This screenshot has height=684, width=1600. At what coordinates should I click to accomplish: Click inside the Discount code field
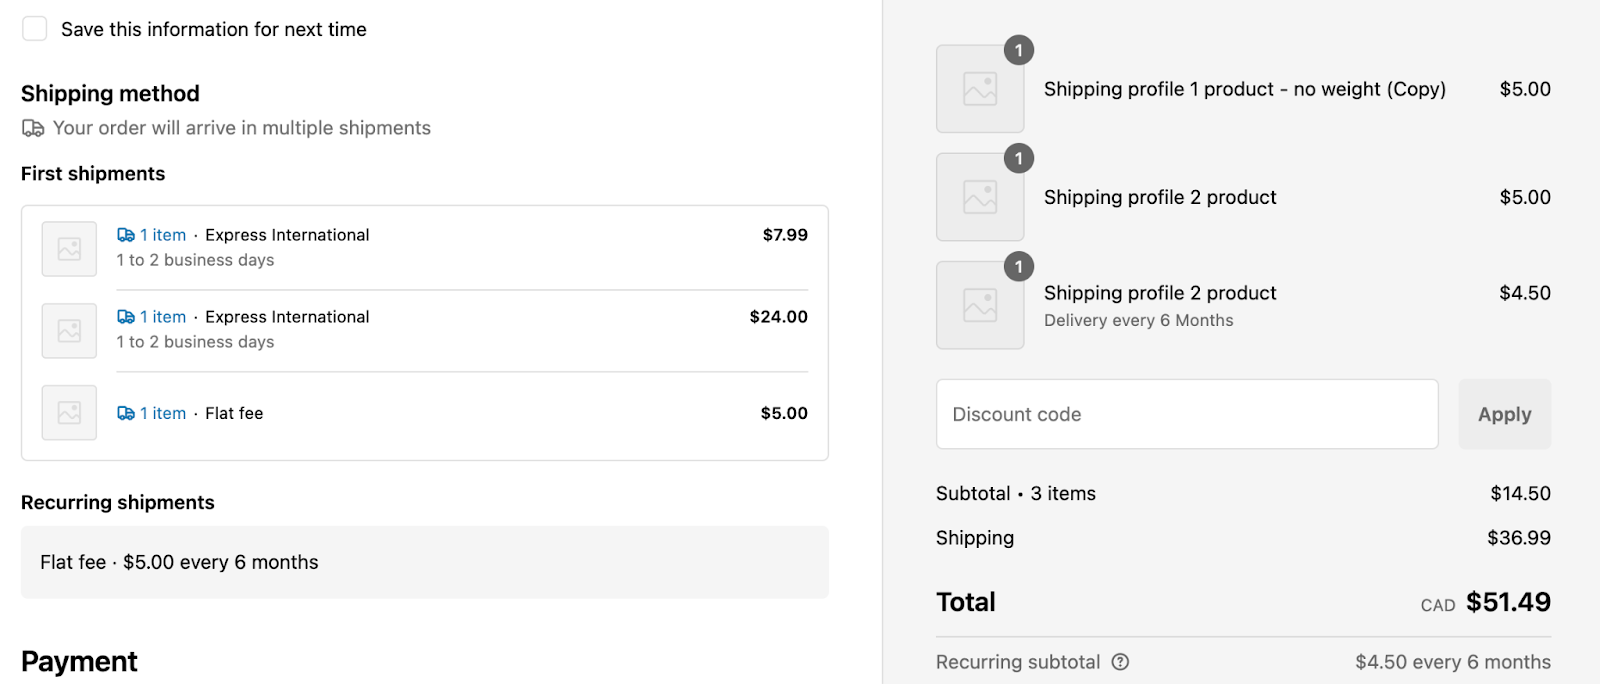point(1187,414)
